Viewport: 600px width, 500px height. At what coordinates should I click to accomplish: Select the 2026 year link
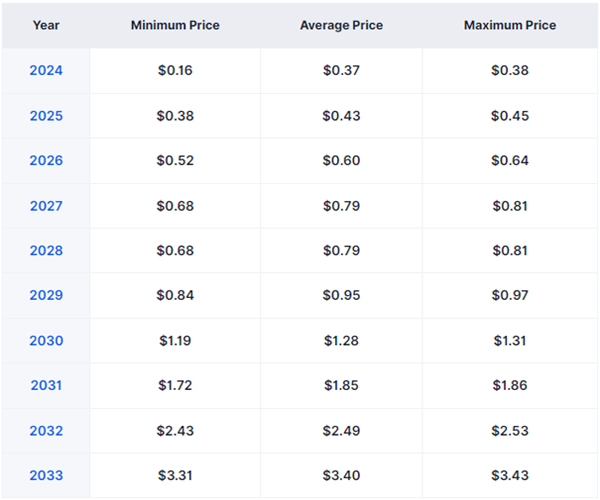[x=46, y=161]
